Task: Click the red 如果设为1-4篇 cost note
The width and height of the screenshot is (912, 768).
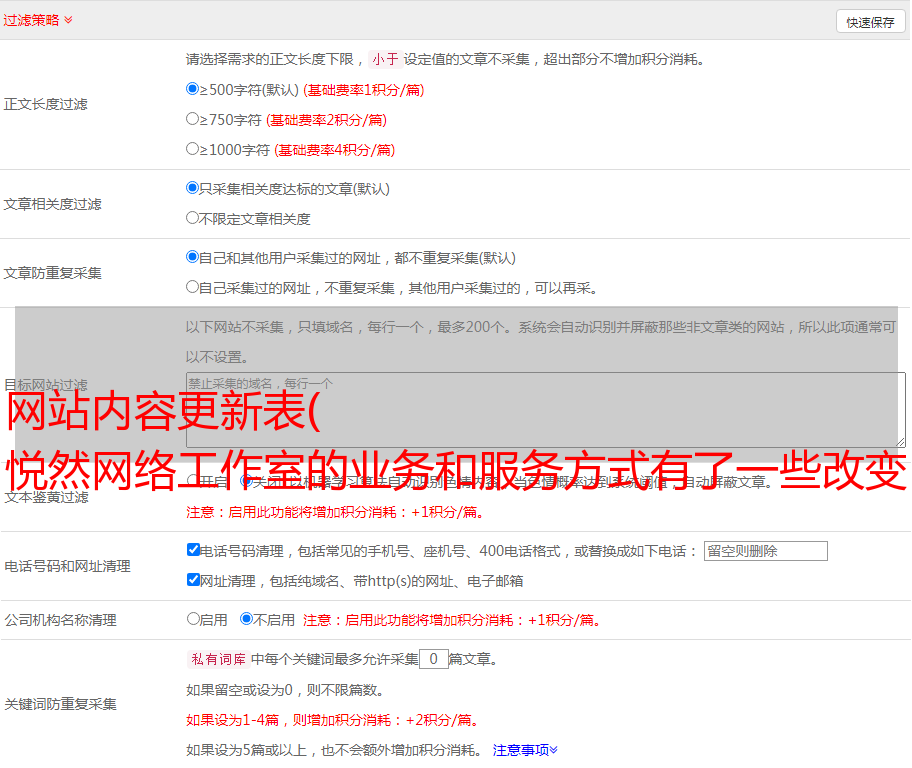Action: click(x=334, y=720)
